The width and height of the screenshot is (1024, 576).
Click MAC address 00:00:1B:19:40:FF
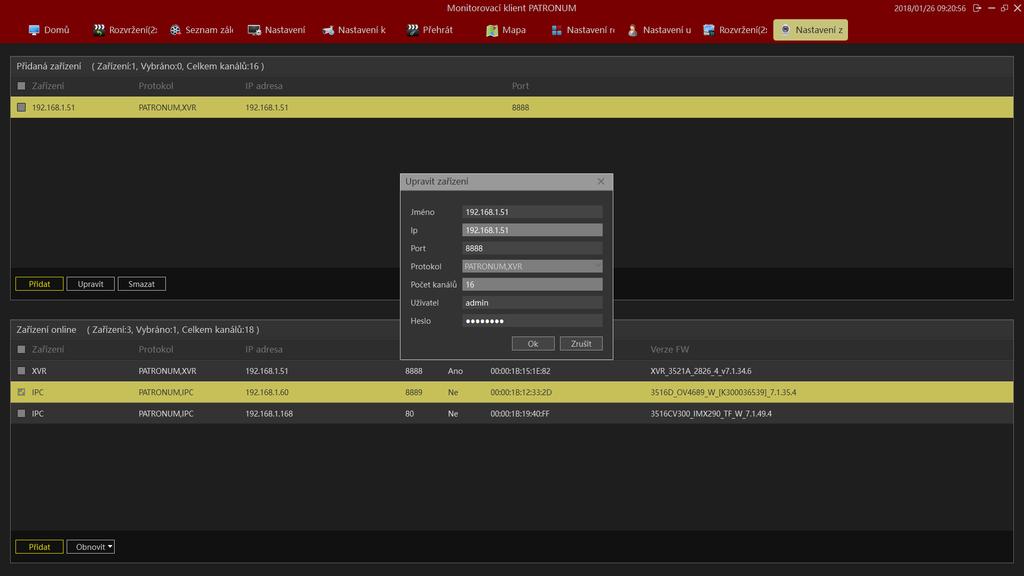point(520,414)
